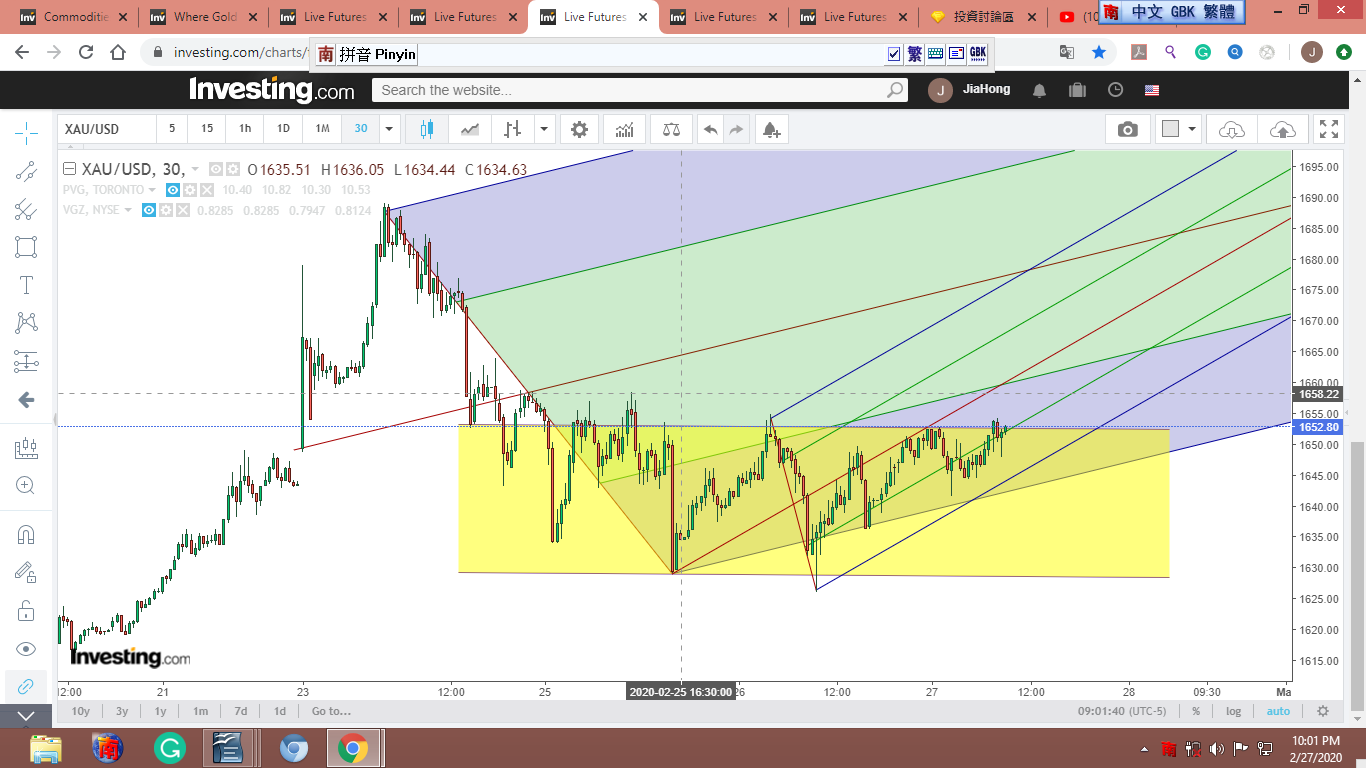This screenshot has width=1366, height=768.
Task: Open the prediction and measurement tools
Action: 26,361
